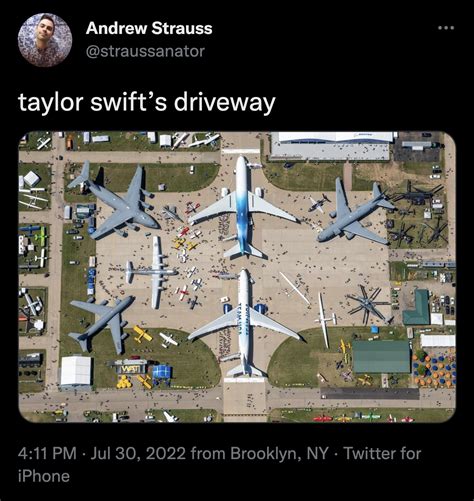The height and width of the screenshot is (501, 474).
Task: Click the Jul 30, 2022 date
Action: point(138,453)
